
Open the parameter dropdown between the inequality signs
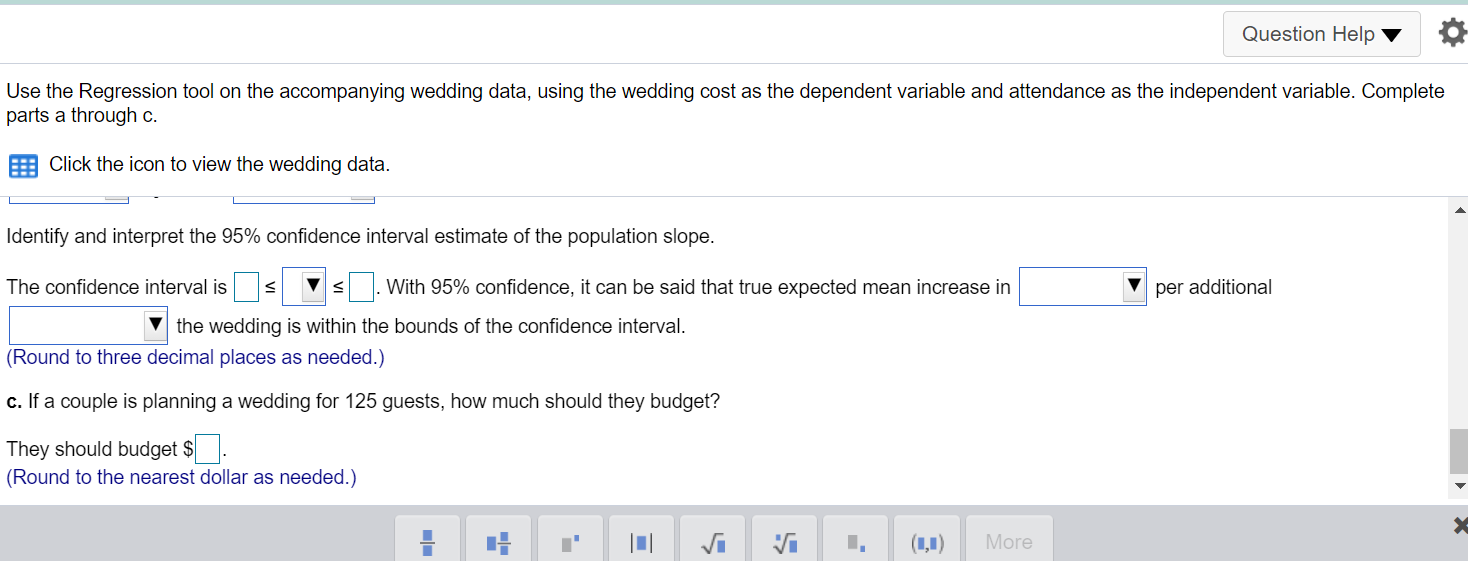(304, 287)
